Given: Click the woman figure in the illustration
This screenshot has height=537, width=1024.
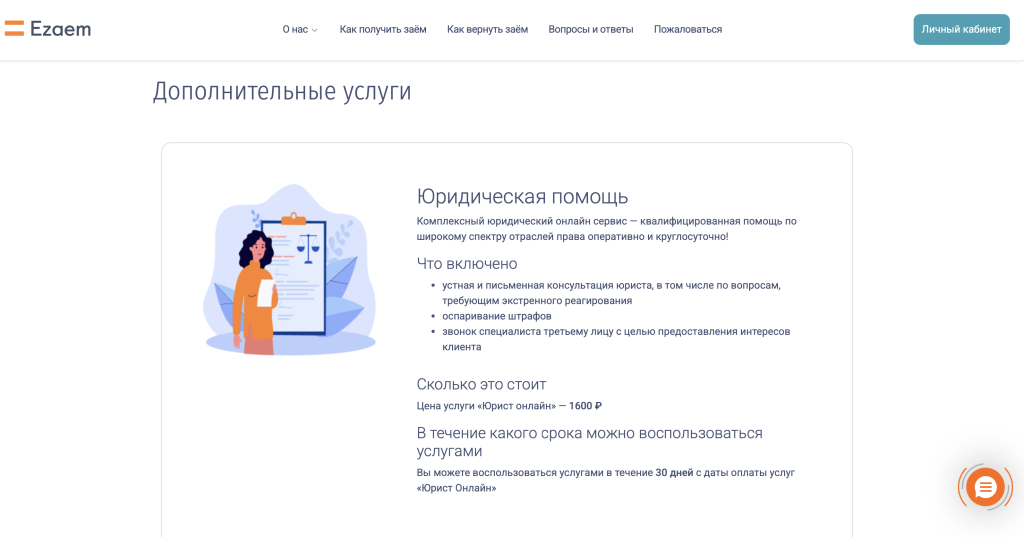Looking at the screenshot, I should click(256, 290).
